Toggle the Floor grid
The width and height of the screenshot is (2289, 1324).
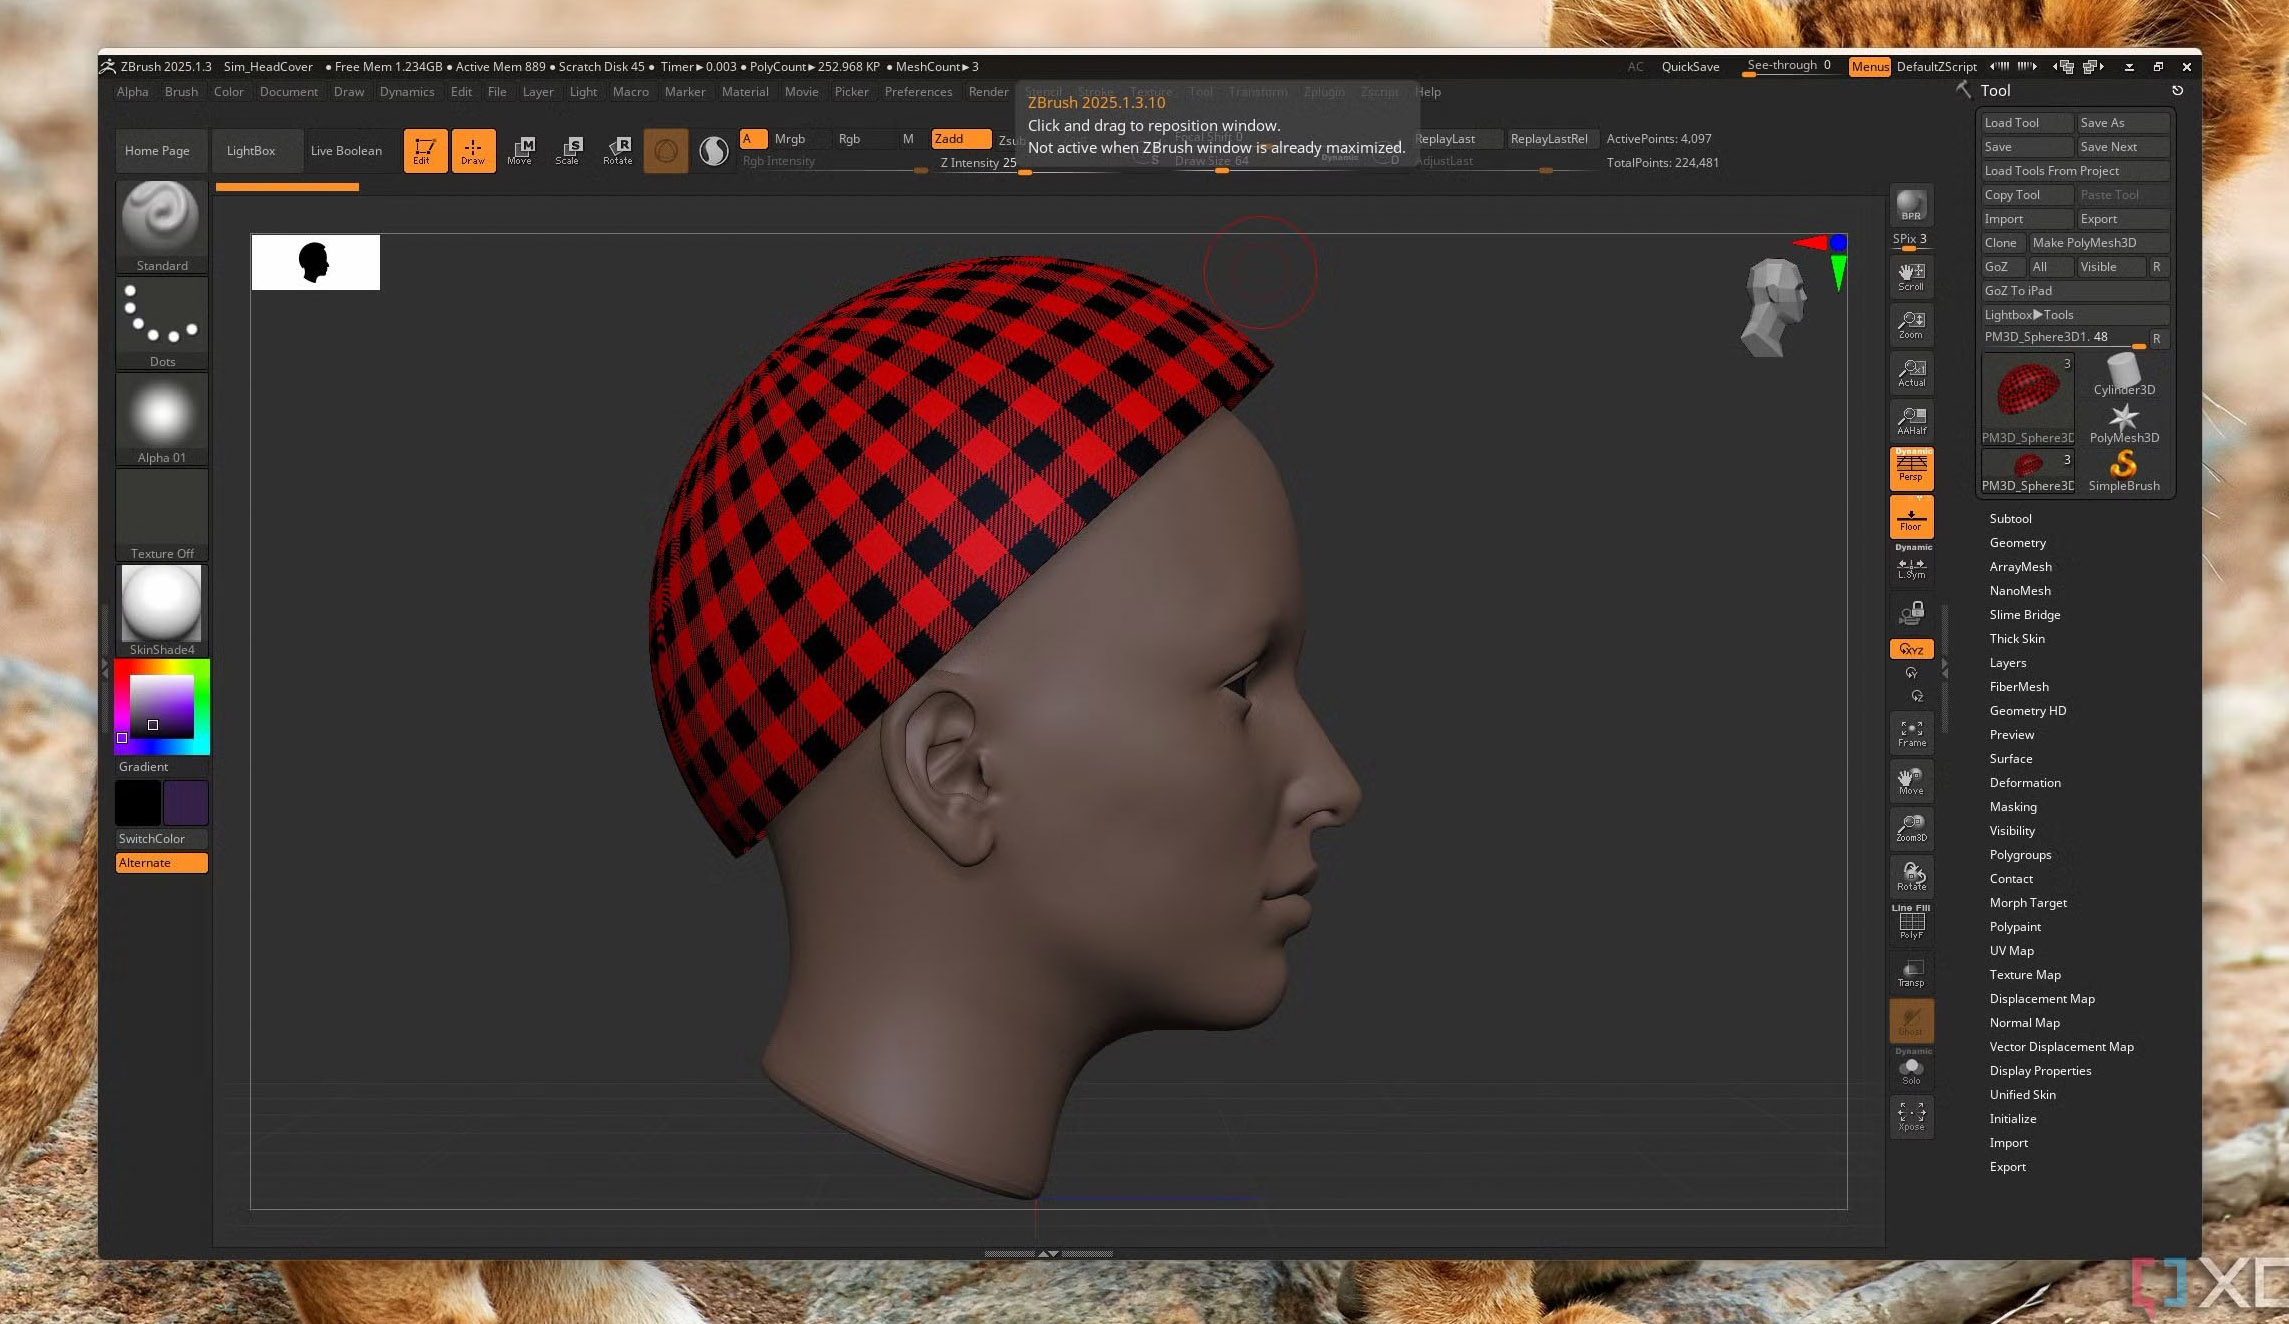(x=1911, y=517)
